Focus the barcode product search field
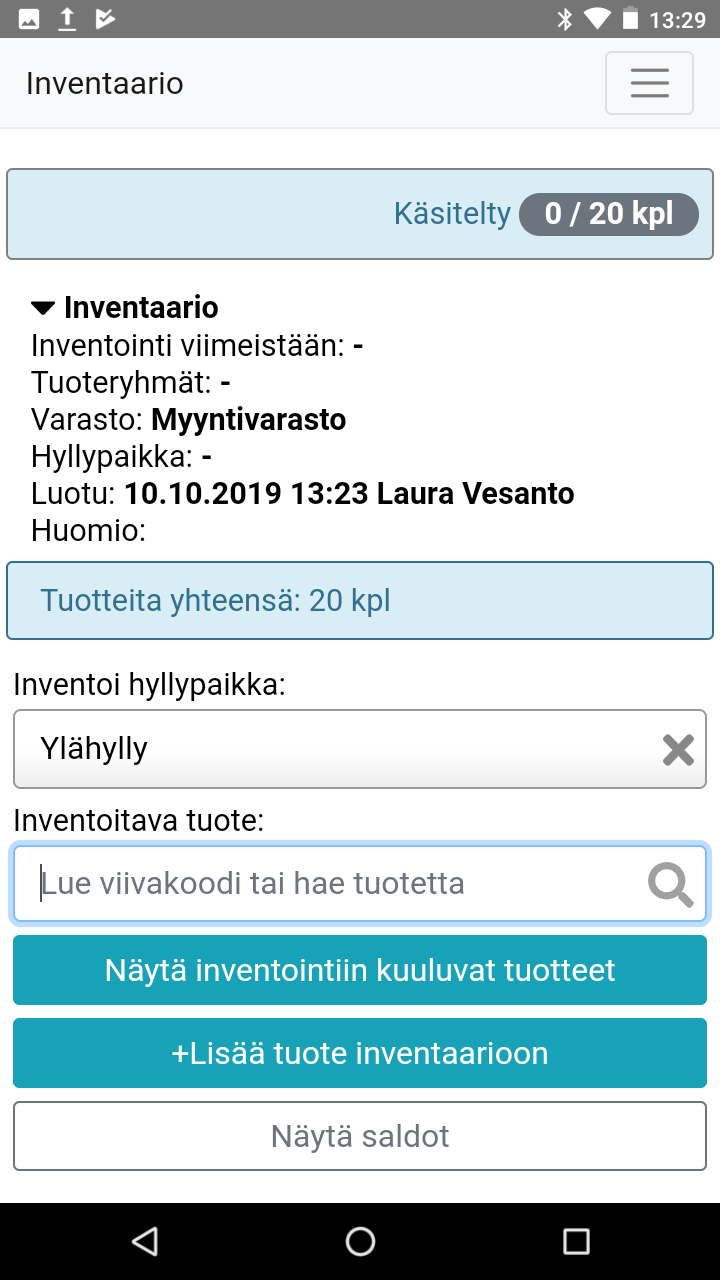This screenshot has width=720, height=1280. [340, 884]
